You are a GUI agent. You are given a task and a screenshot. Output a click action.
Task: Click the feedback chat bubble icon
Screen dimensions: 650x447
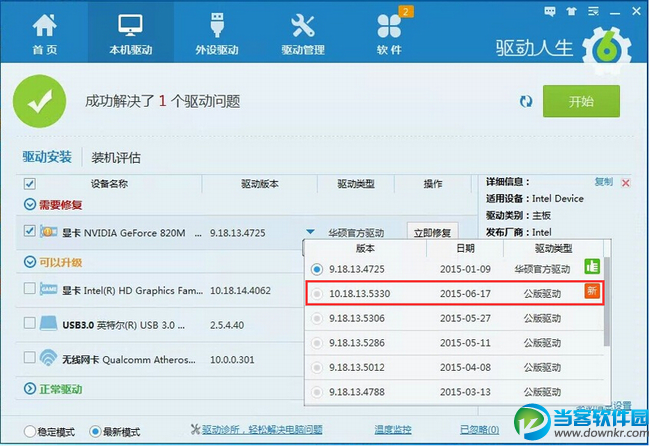click(550, 11)
